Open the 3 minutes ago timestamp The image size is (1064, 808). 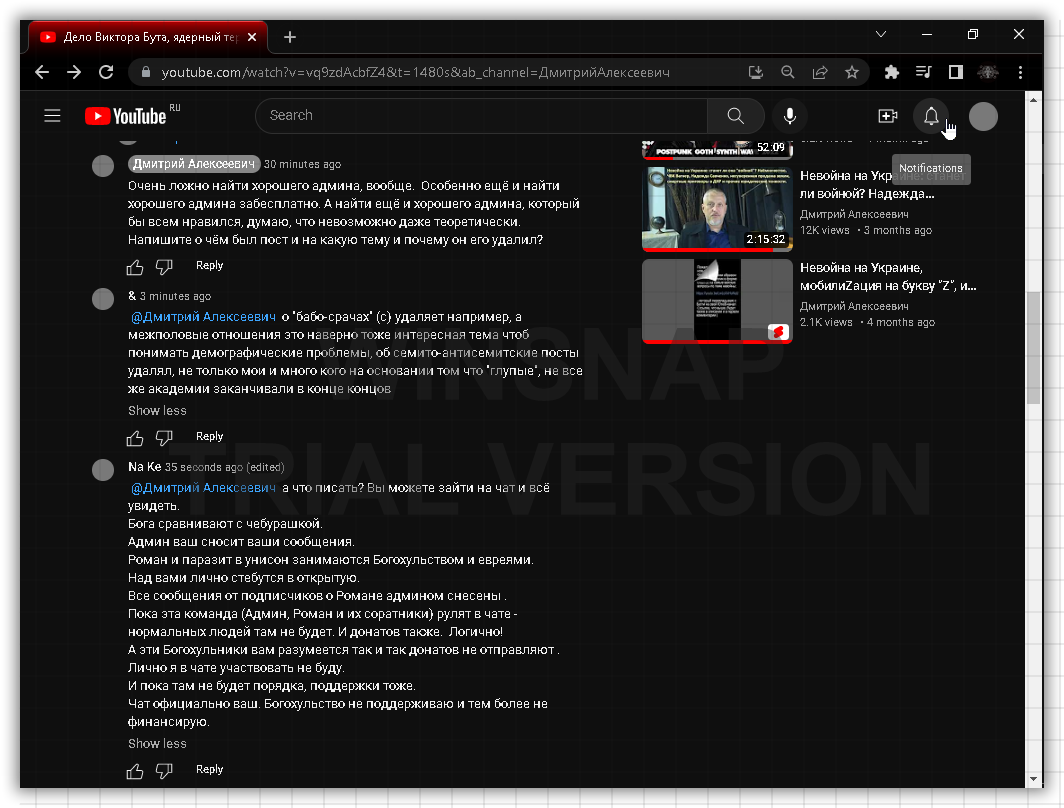pos(175,296)
